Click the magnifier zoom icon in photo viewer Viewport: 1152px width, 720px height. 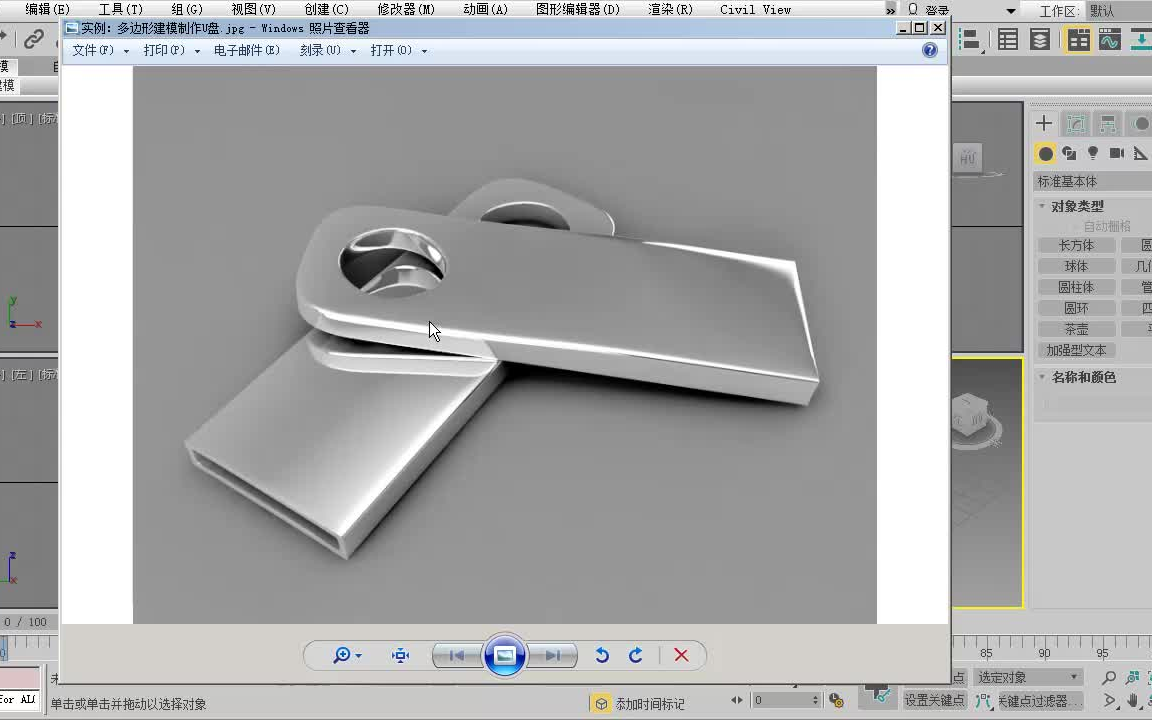(x=344, y=655)
